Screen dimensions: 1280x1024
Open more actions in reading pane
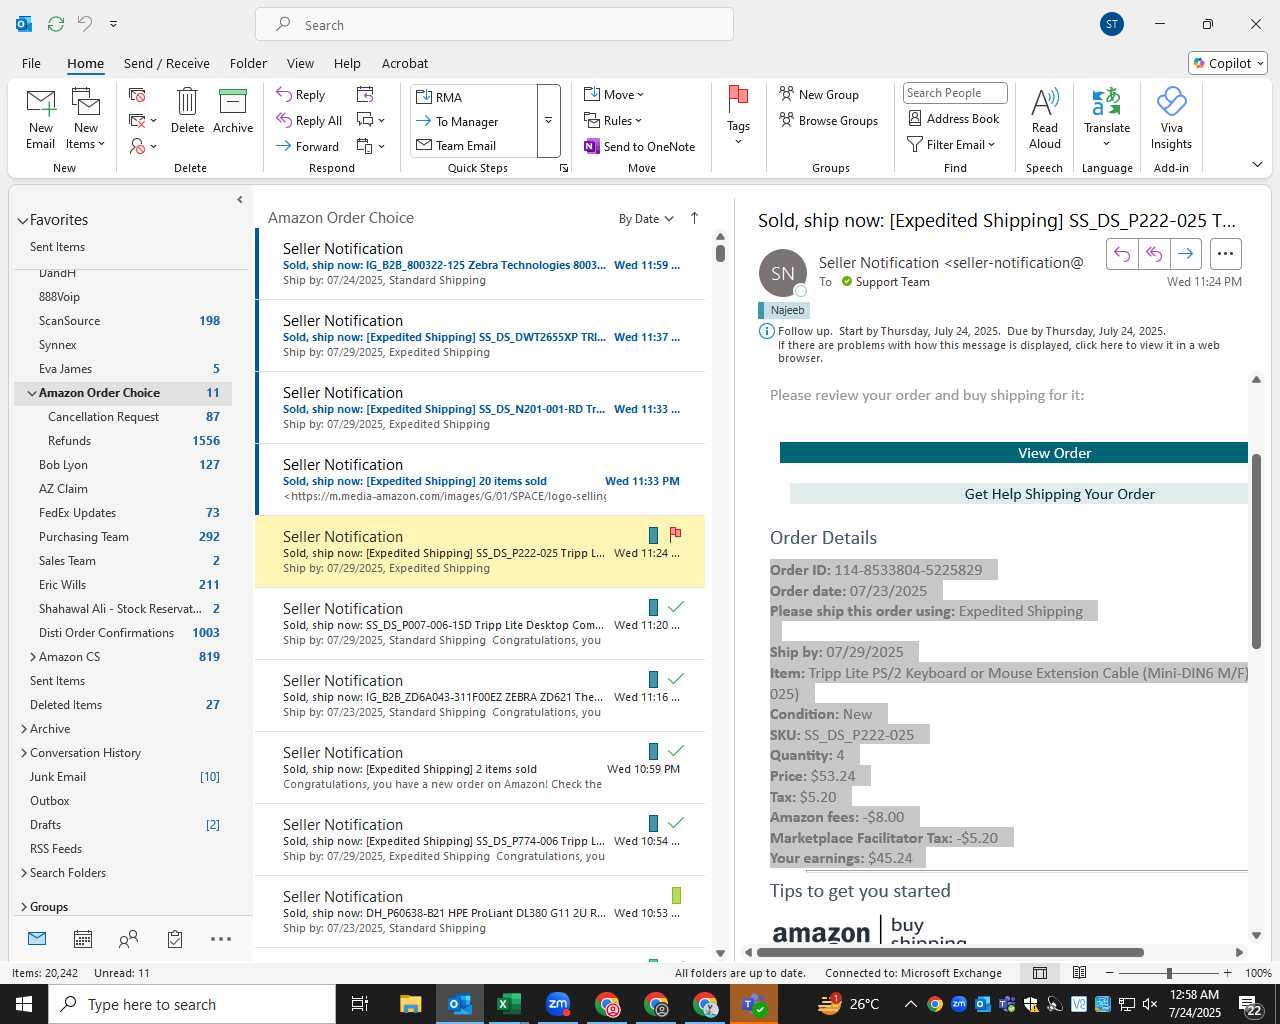(1226, 254)
